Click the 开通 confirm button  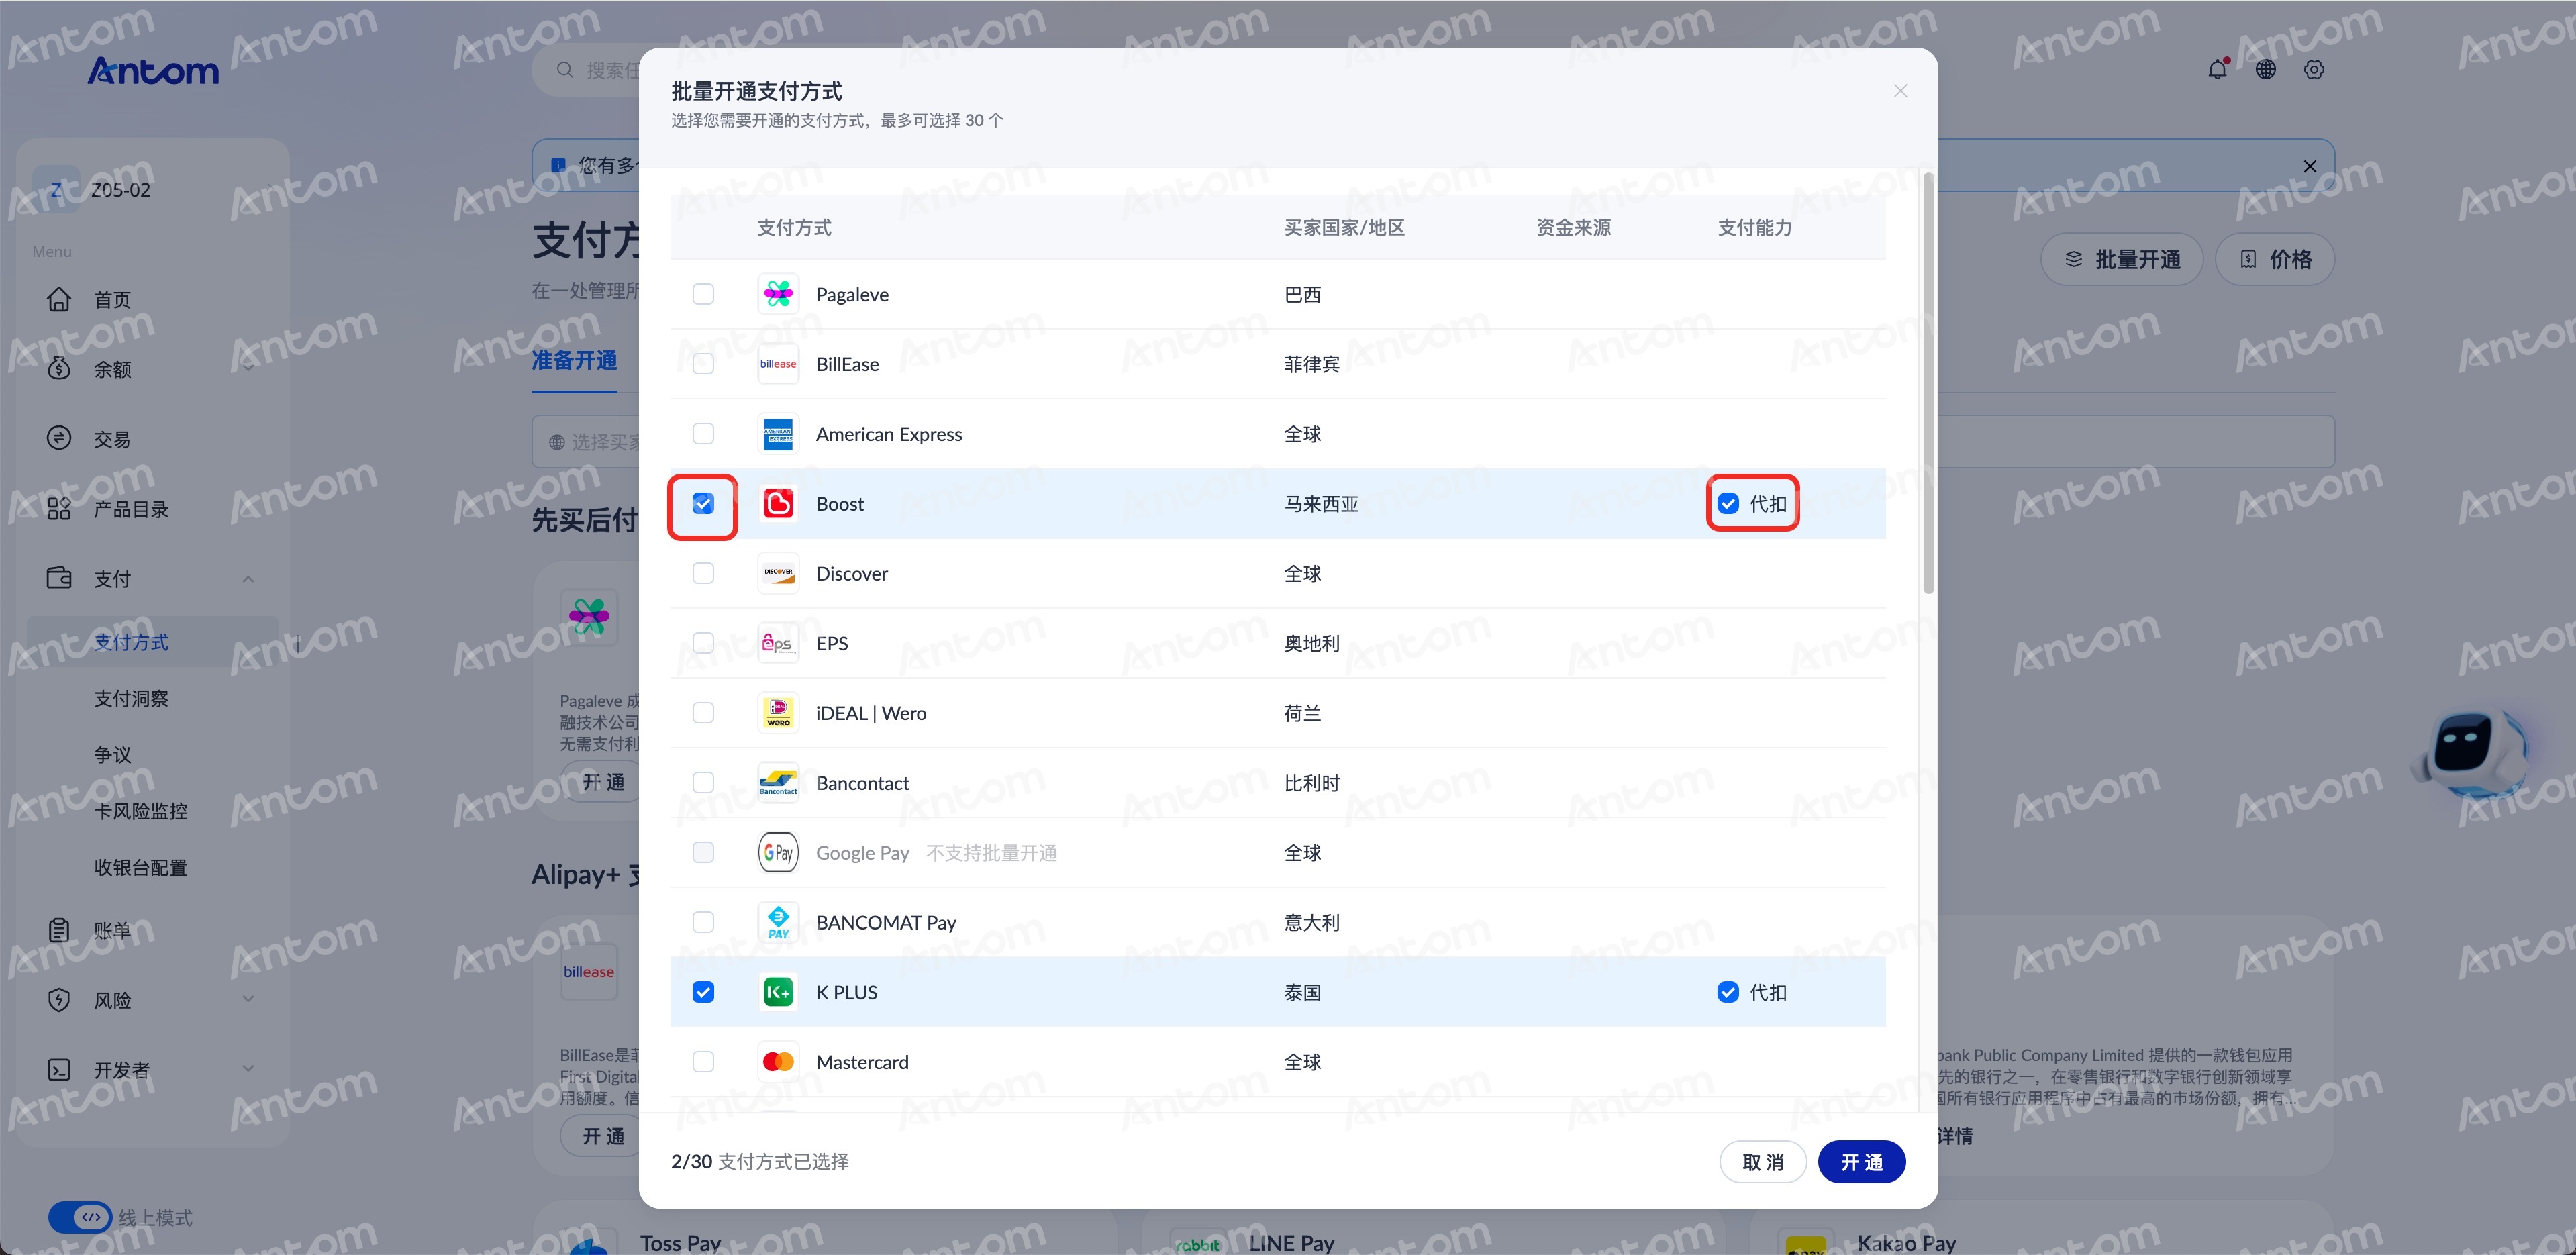(x=1861, y=1162)
